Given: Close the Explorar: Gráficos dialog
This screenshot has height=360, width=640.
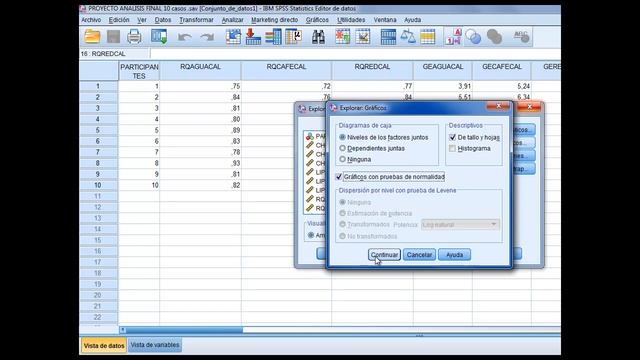Looking at the screenshot, I should [x=498, y=107].
